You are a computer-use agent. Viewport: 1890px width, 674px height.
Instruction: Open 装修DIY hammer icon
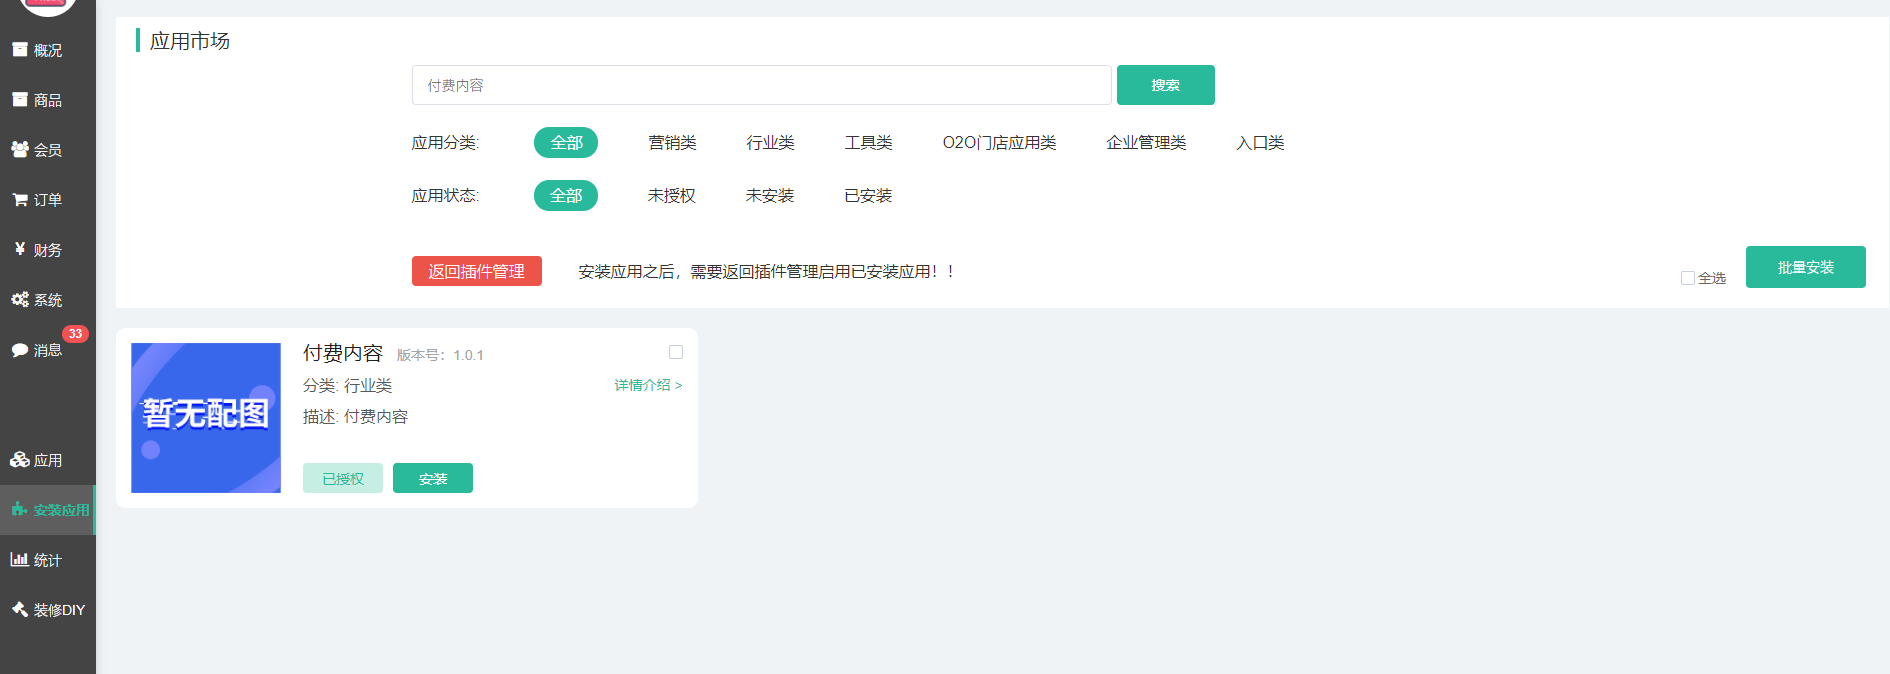20,609
